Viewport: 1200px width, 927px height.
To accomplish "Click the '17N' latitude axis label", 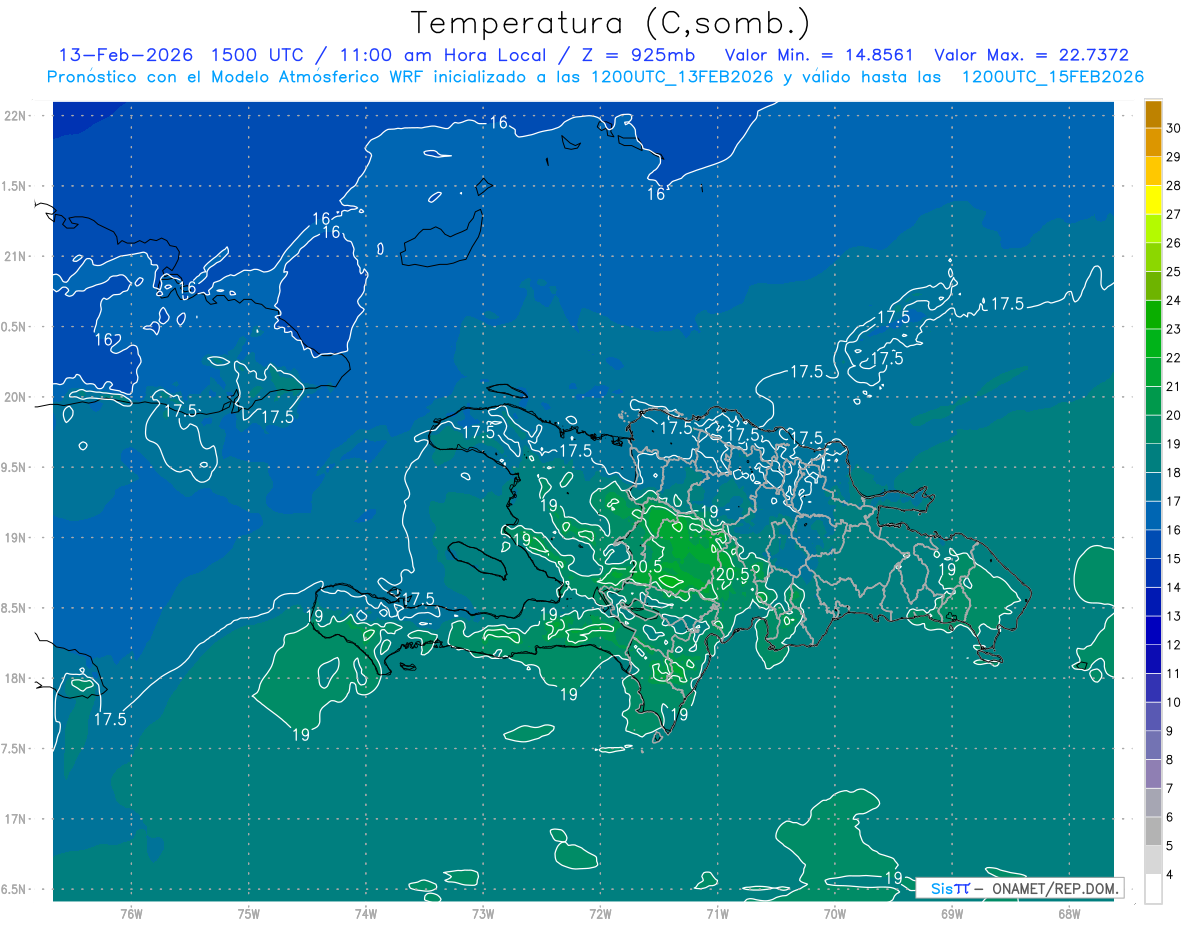I will pos(15,819).
